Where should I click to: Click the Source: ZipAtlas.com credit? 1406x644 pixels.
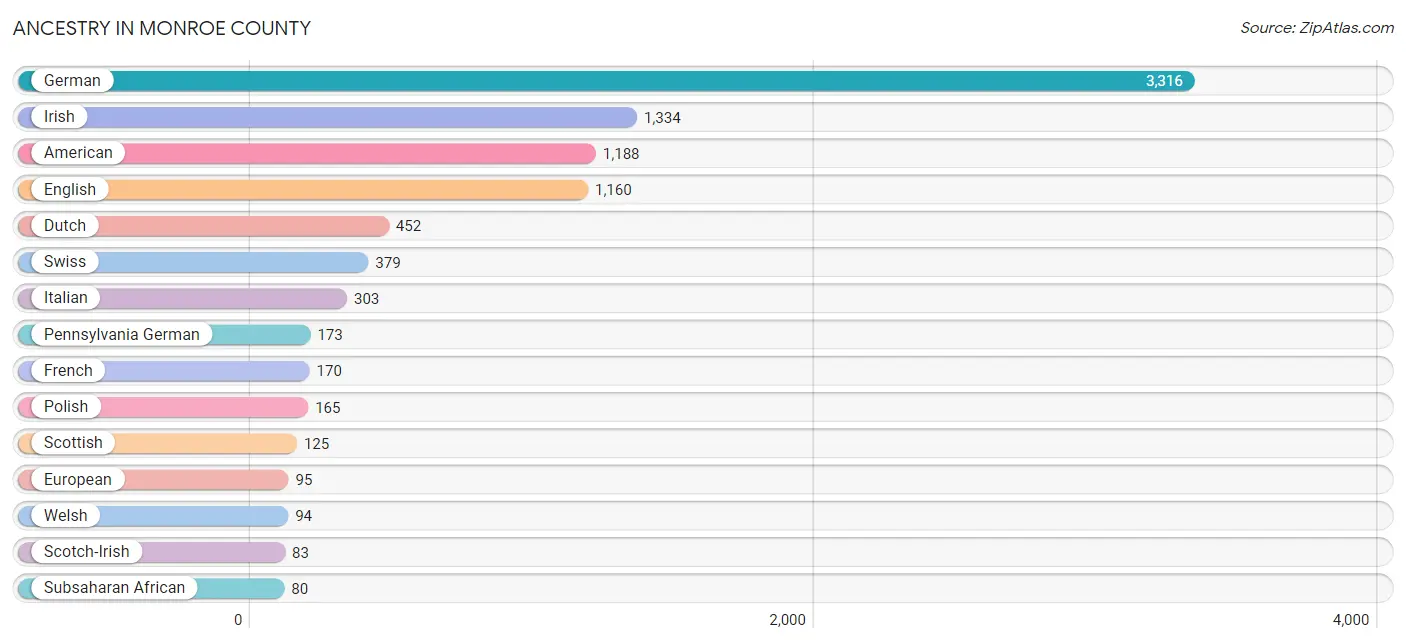pyautogui.click(x=1317, y=28)
